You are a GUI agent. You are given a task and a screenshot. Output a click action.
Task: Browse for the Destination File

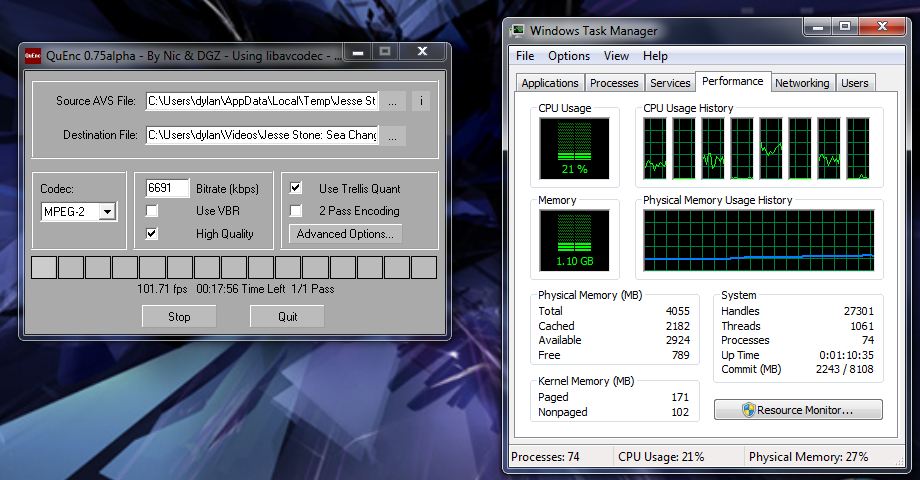point(394,135)
